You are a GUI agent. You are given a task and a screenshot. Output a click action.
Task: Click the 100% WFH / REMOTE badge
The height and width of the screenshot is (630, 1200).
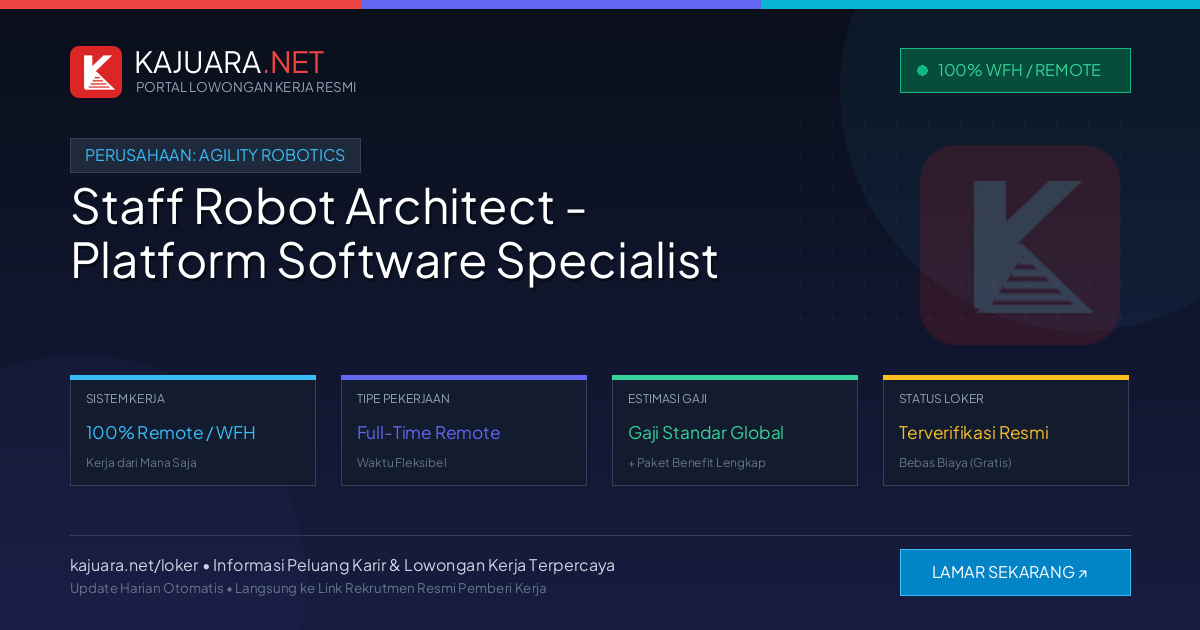pos(1015,70)
